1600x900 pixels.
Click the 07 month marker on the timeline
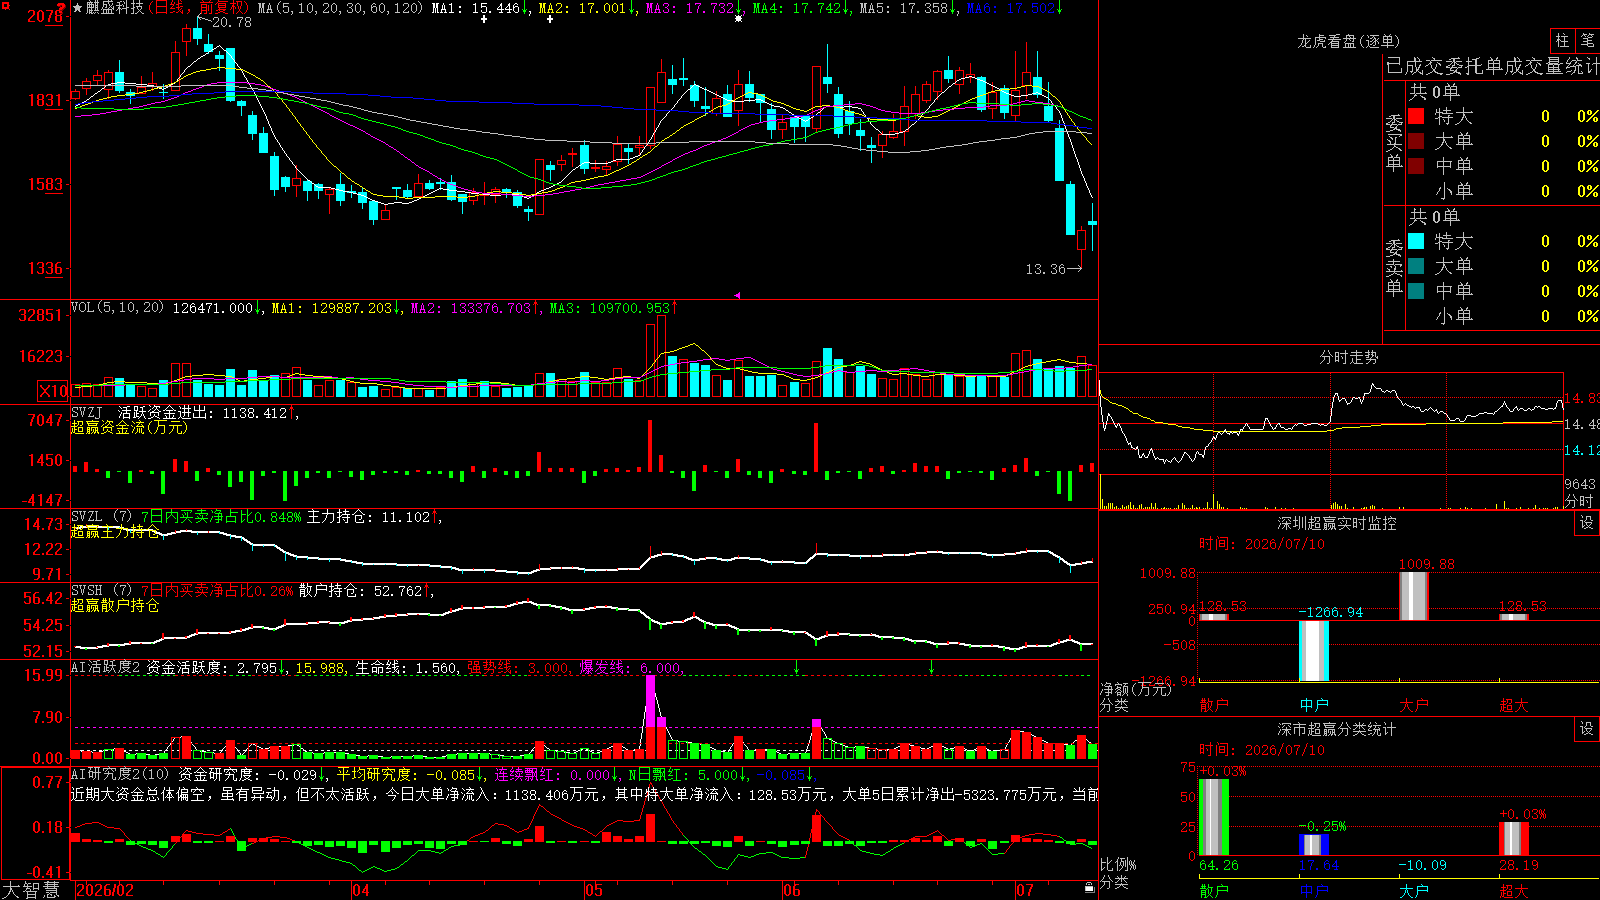point(1025,890)
